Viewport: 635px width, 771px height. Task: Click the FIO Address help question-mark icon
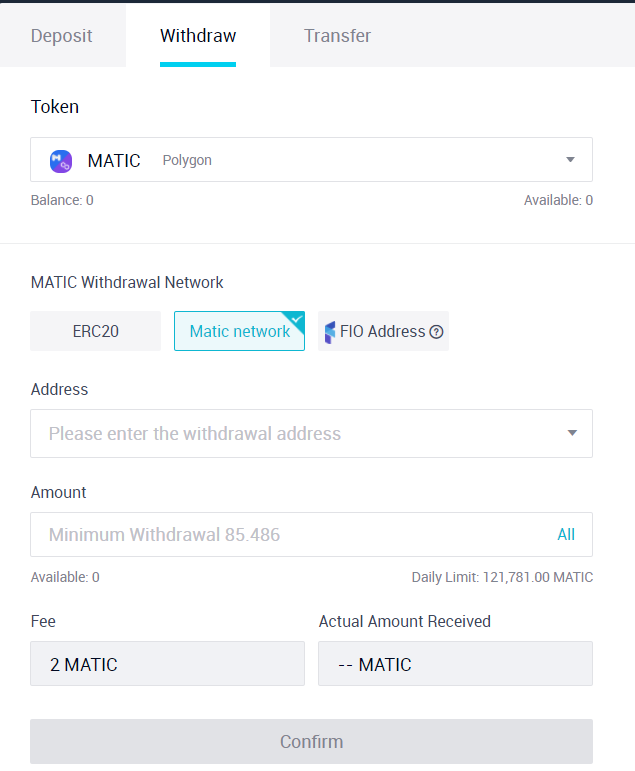(x=436, y=332)
